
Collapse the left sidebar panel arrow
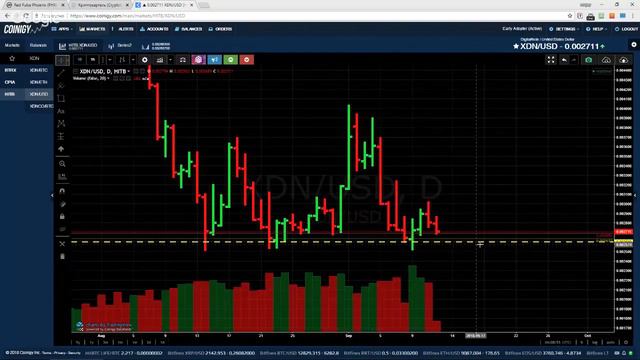(x=52, y=196)
